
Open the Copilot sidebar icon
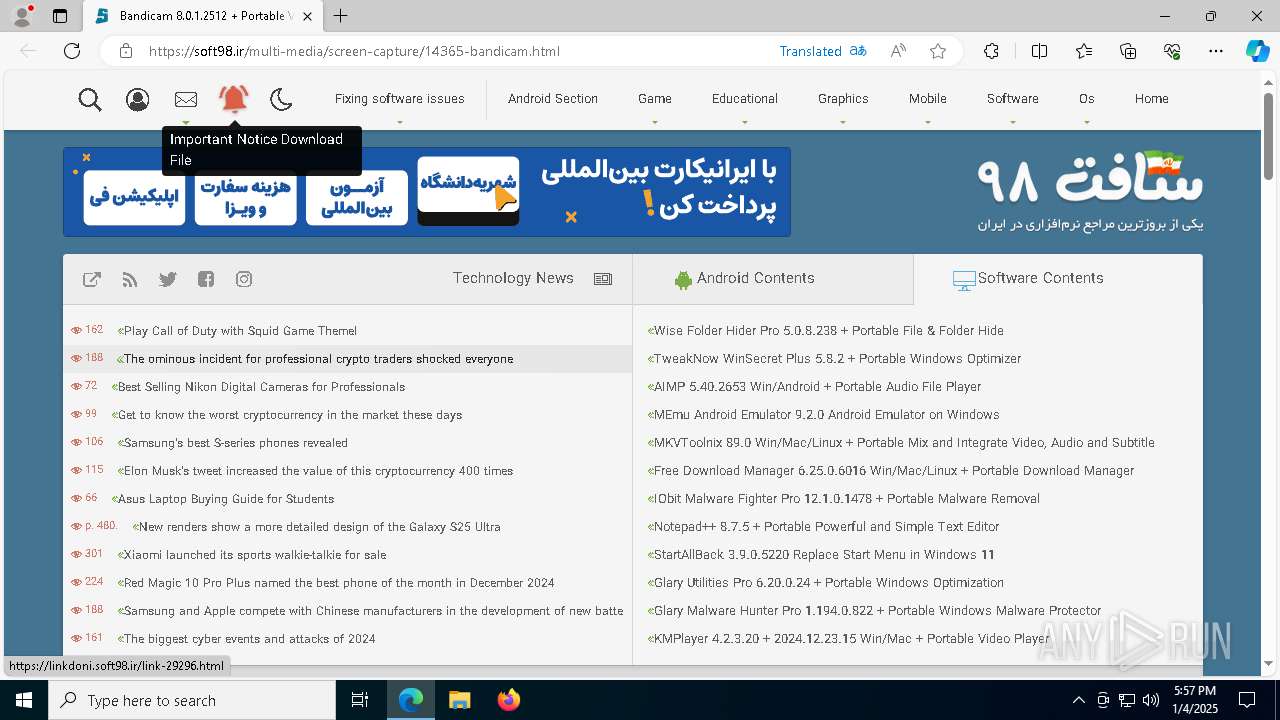(1257, 51)
